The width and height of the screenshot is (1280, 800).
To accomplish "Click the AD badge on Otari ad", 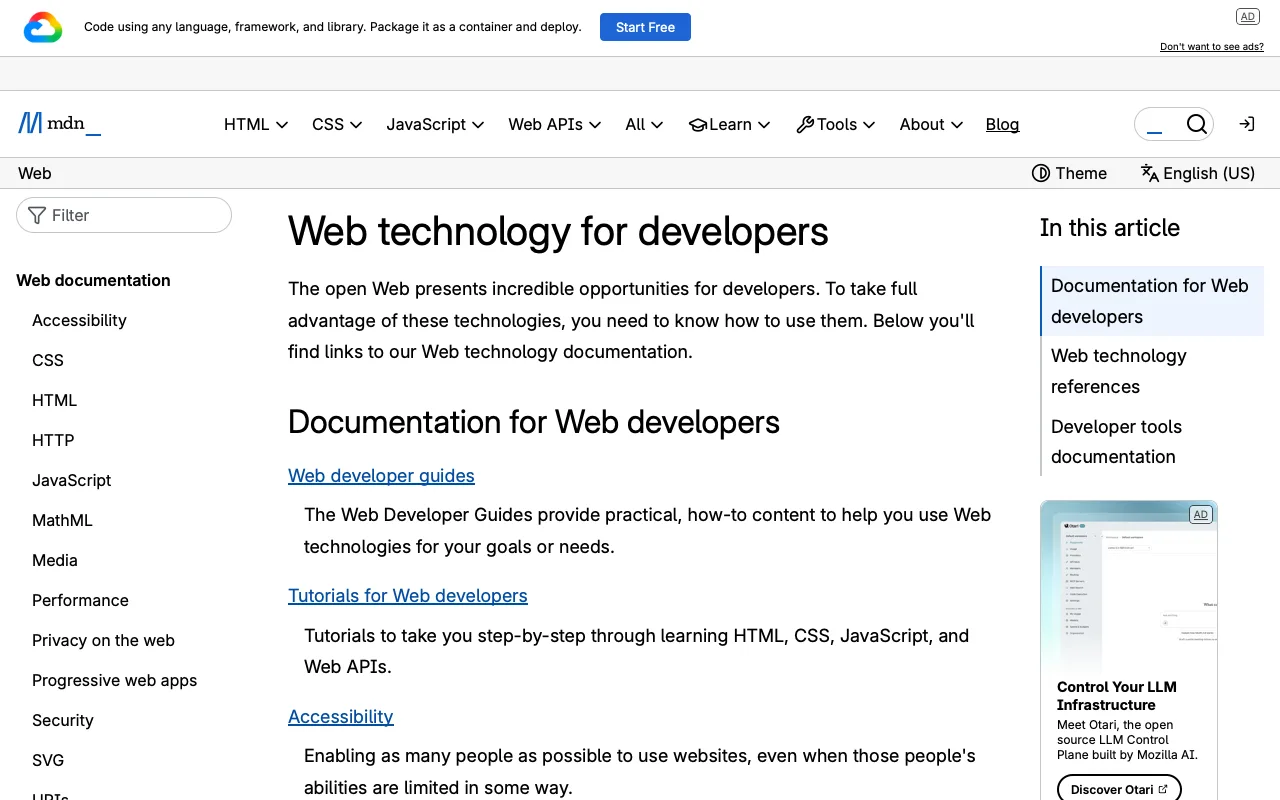I will point(1200,514).
